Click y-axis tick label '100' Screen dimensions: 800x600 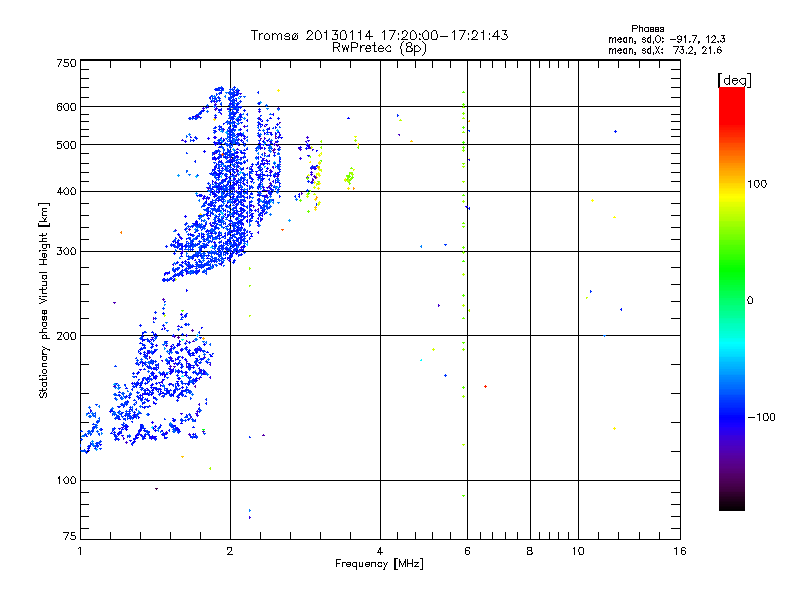pyautogui.click(x=66, y=481)
